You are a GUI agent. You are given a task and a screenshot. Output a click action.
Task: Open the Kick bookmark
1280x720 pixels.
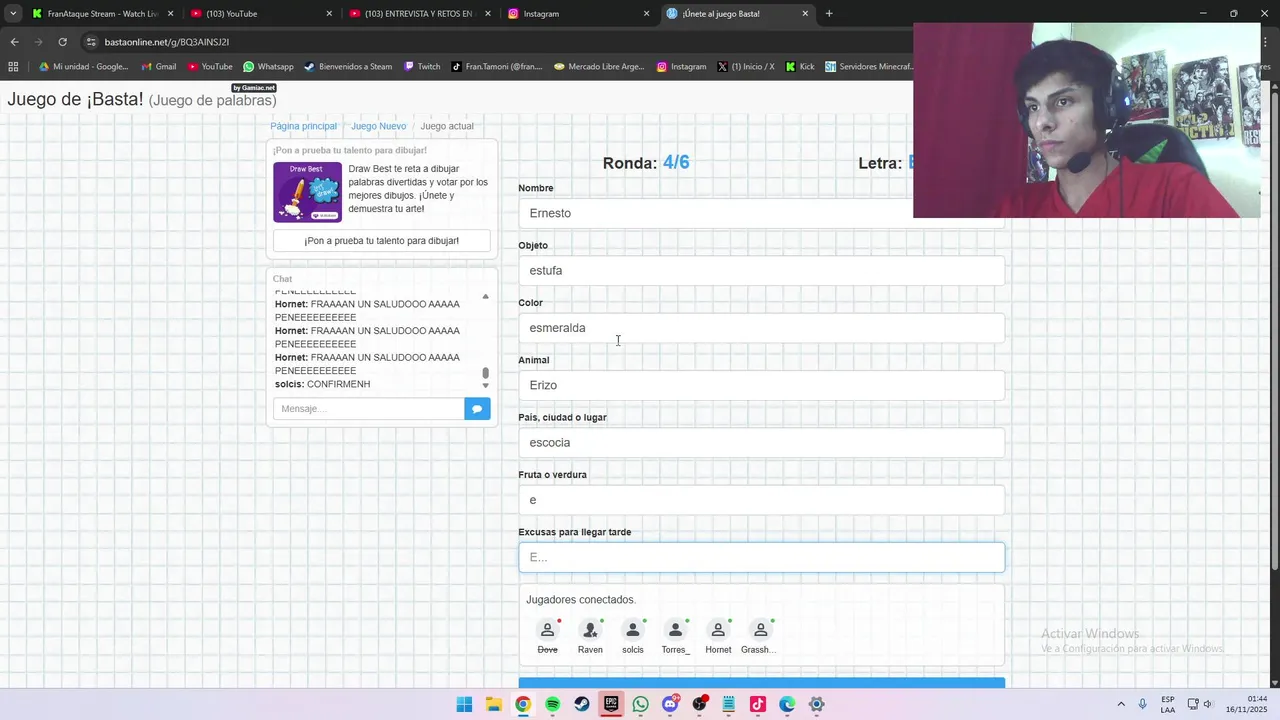click(799, 67)
